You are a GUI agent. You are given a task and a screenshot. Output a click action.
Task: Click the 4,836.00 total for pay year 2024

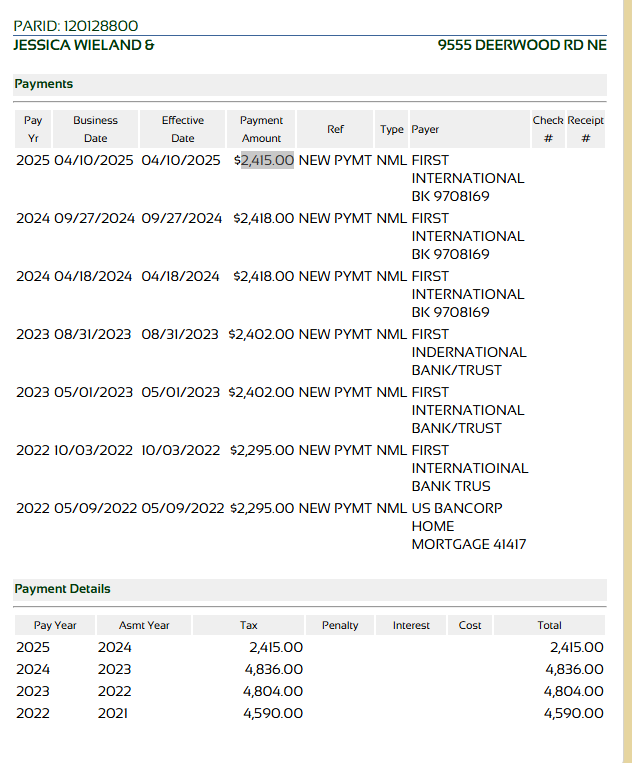[x=574, y=669]
